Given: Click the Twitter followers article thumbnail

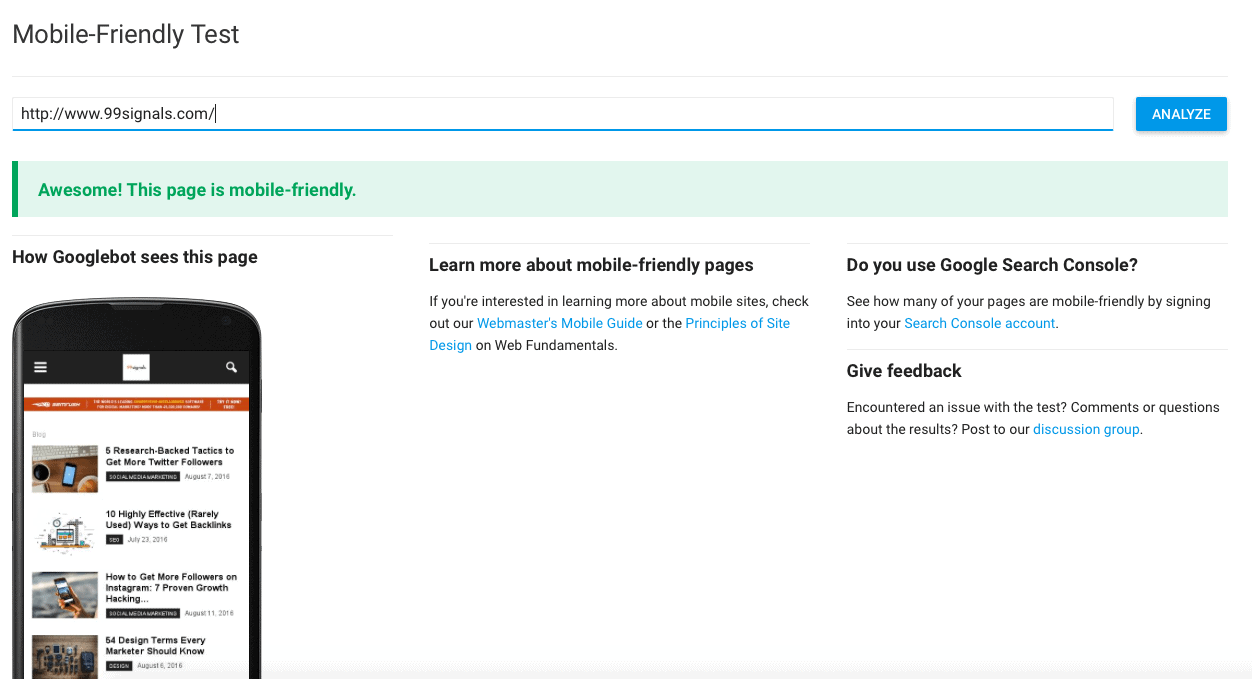Looking at the screenshot, I should [65, 468].
